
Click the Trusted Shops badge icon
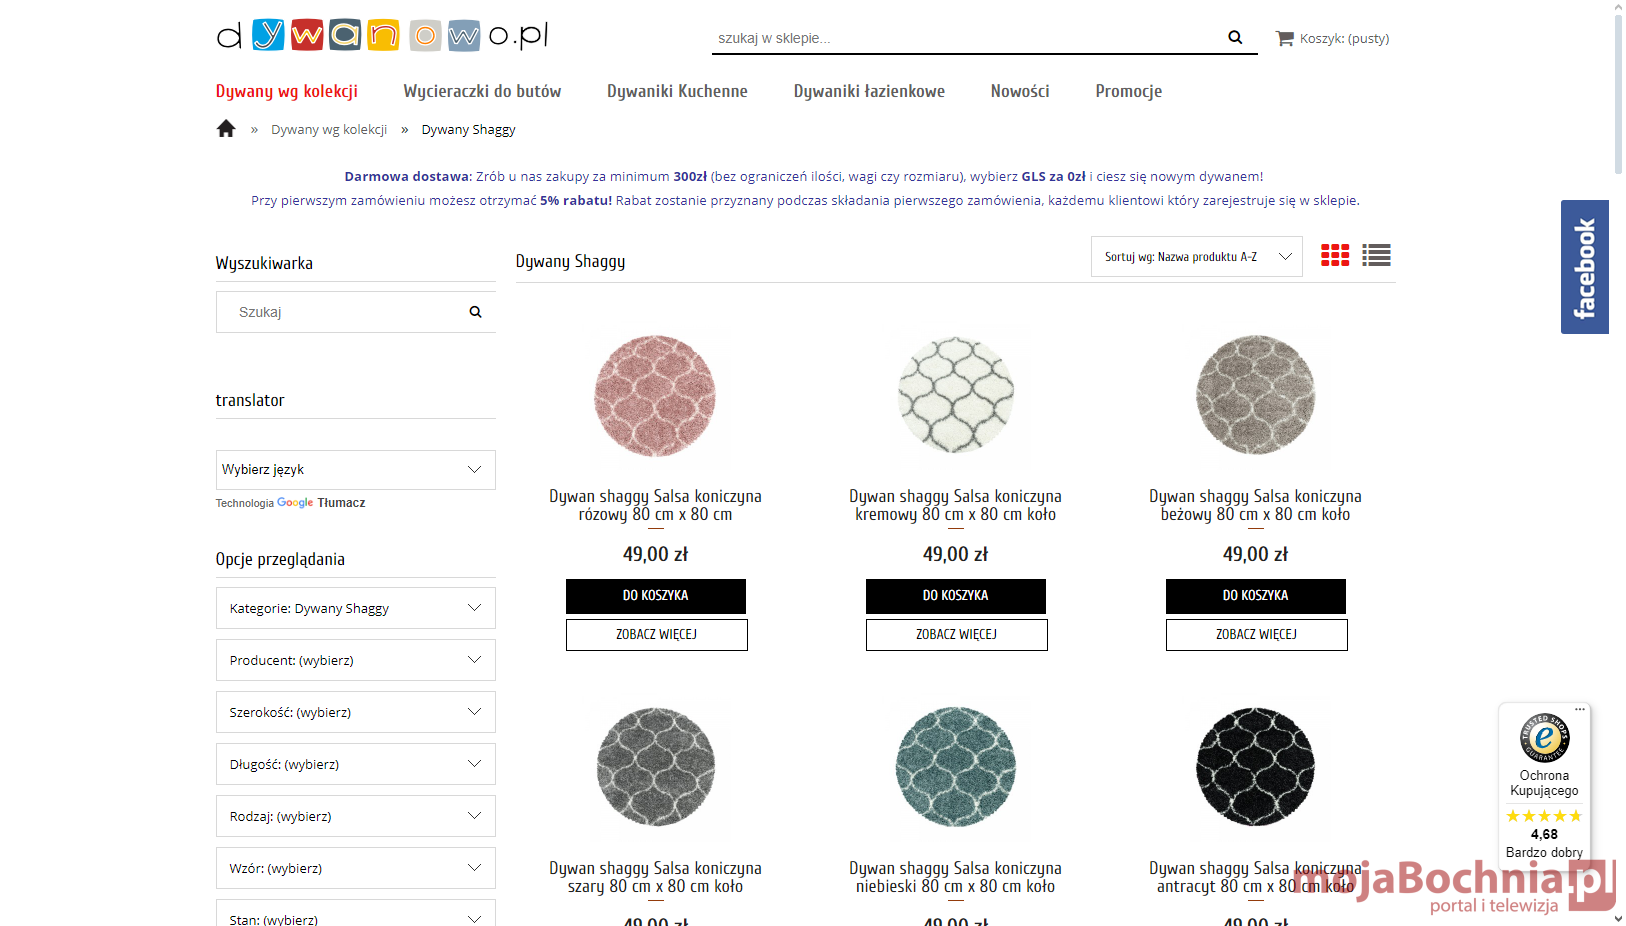pos(1544,738)
